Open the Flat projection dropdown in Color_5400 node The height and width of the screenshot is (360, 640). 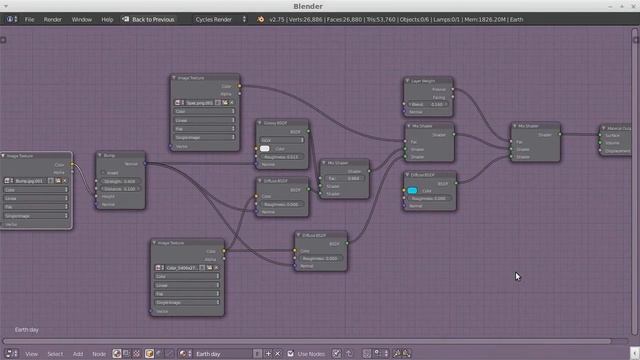[x=187, y=293]
